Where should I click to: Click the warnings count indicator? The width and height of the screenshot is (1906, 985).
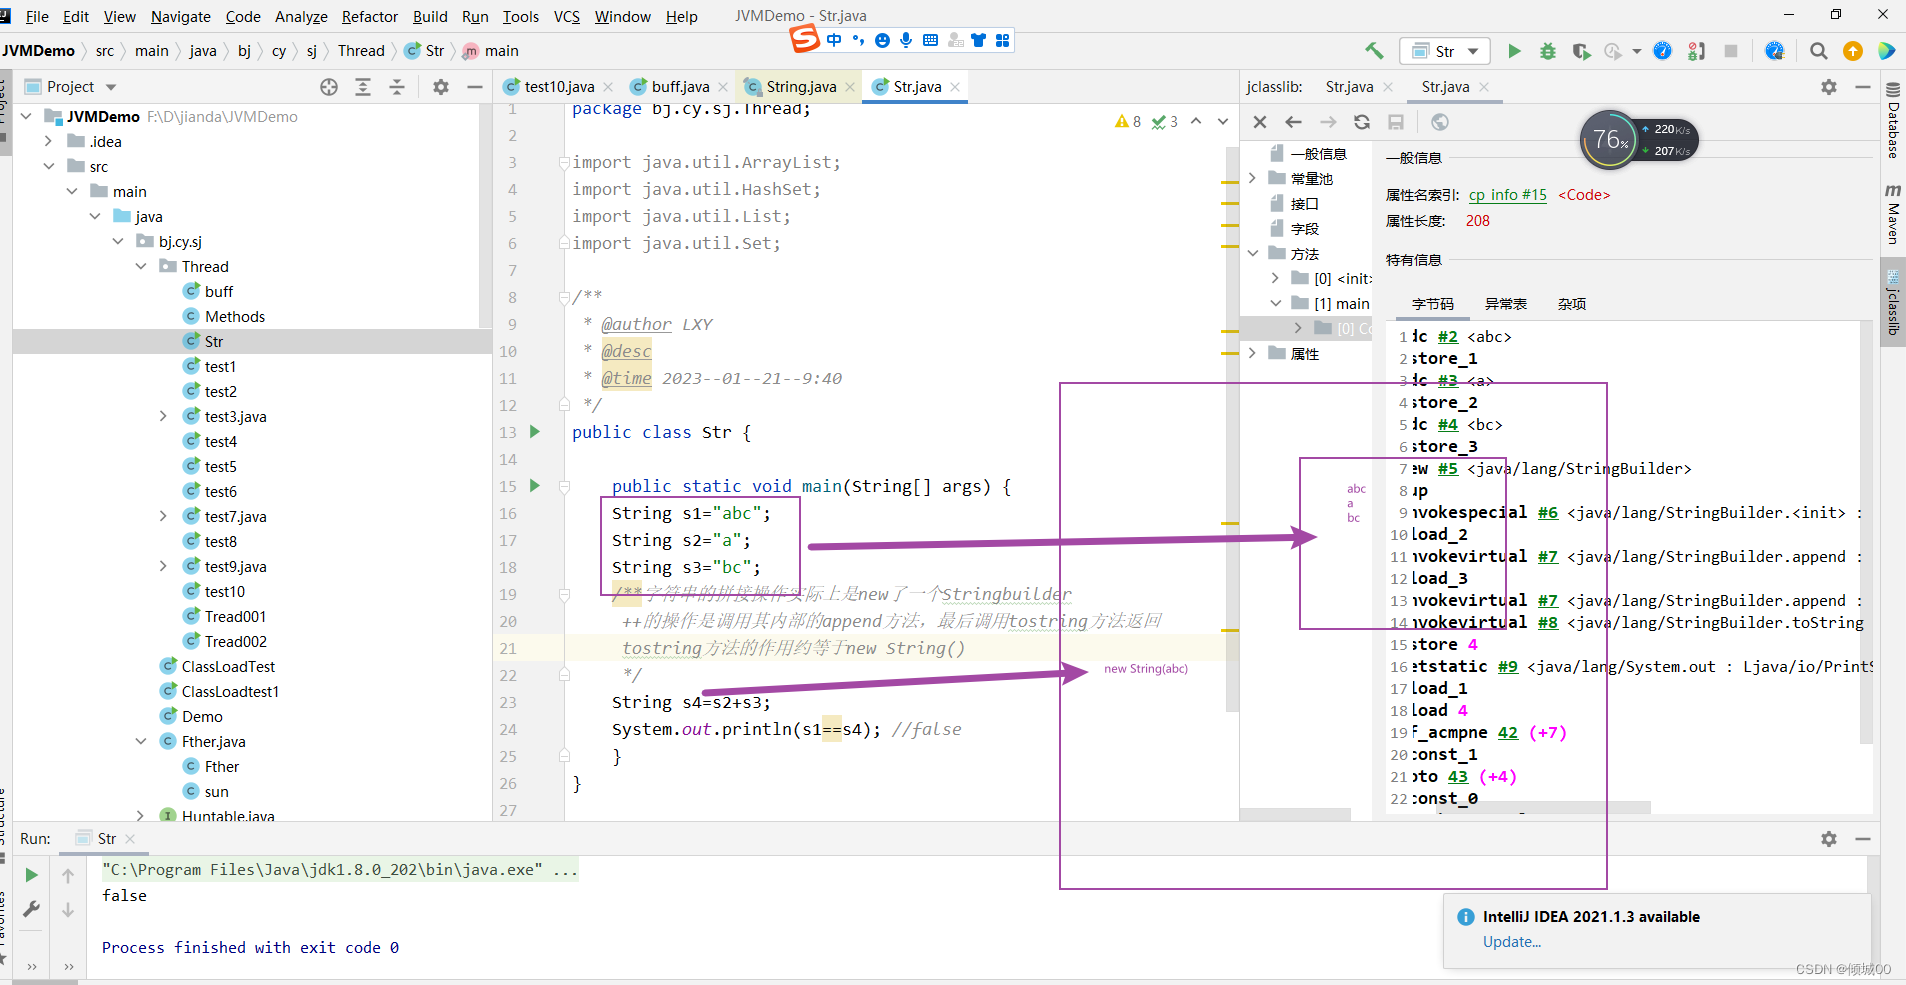point(1128,122)
